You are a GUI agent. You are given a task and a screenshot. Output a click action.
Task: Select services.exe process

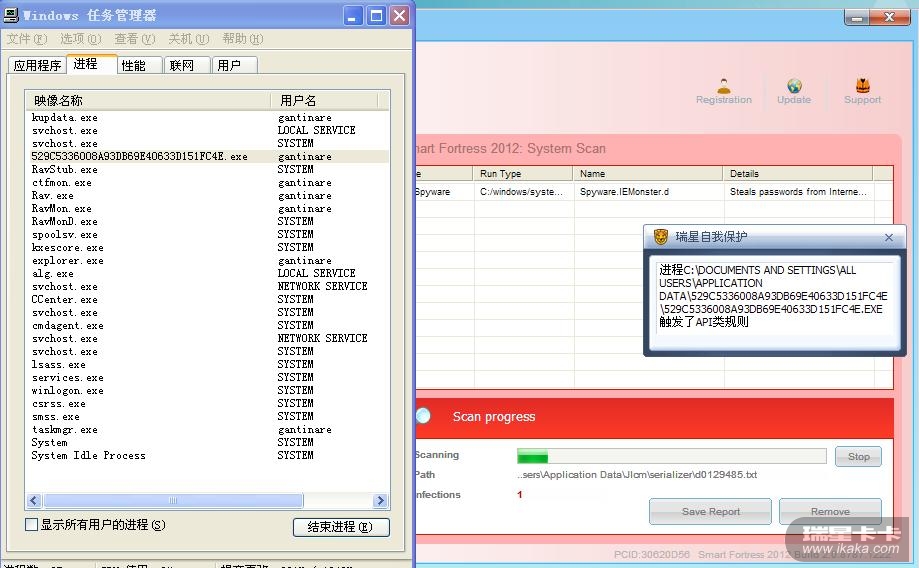click(x=208, y=377)
